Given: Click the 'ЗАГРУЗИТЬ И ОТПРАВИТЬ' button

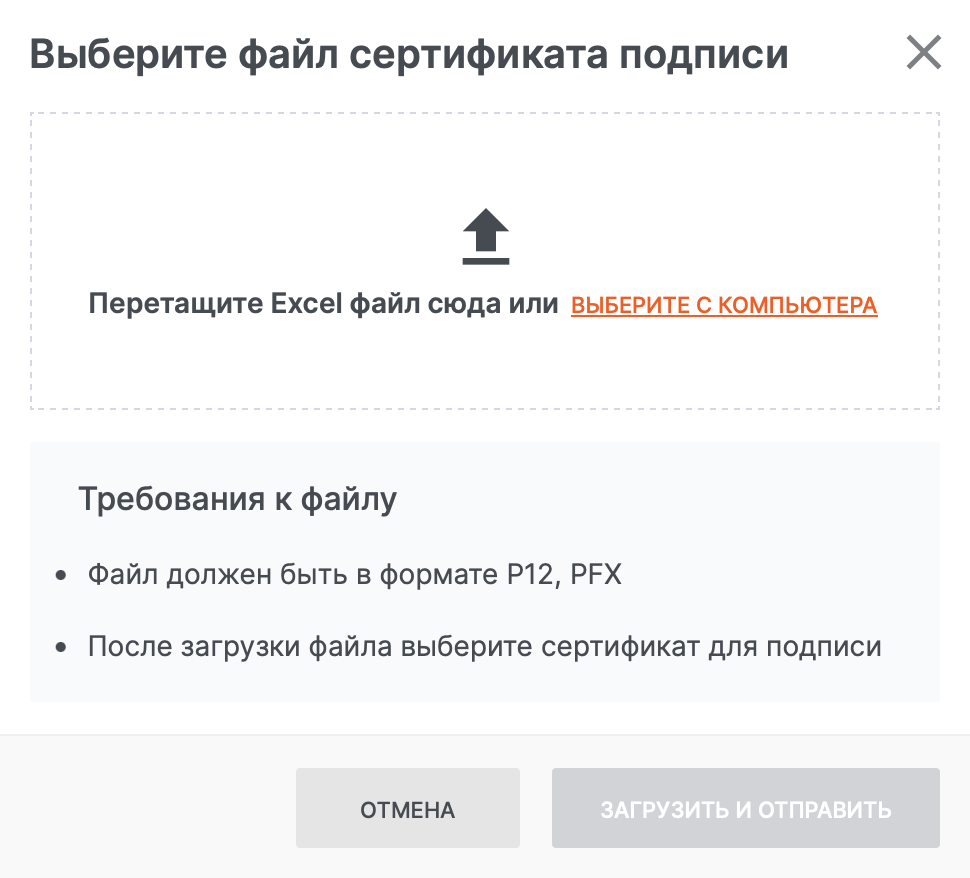Looking at the screenshot, I should tap(745, 809).
